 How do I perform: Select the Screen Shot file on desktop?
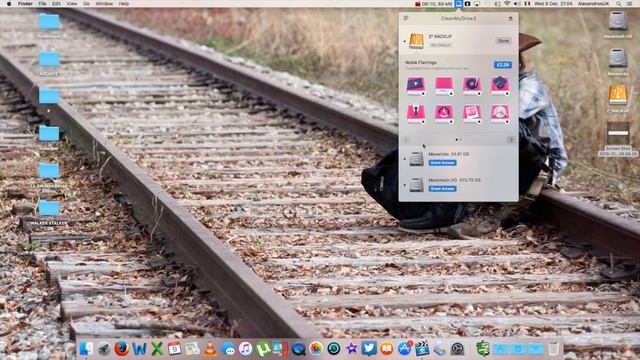[618, 133]
